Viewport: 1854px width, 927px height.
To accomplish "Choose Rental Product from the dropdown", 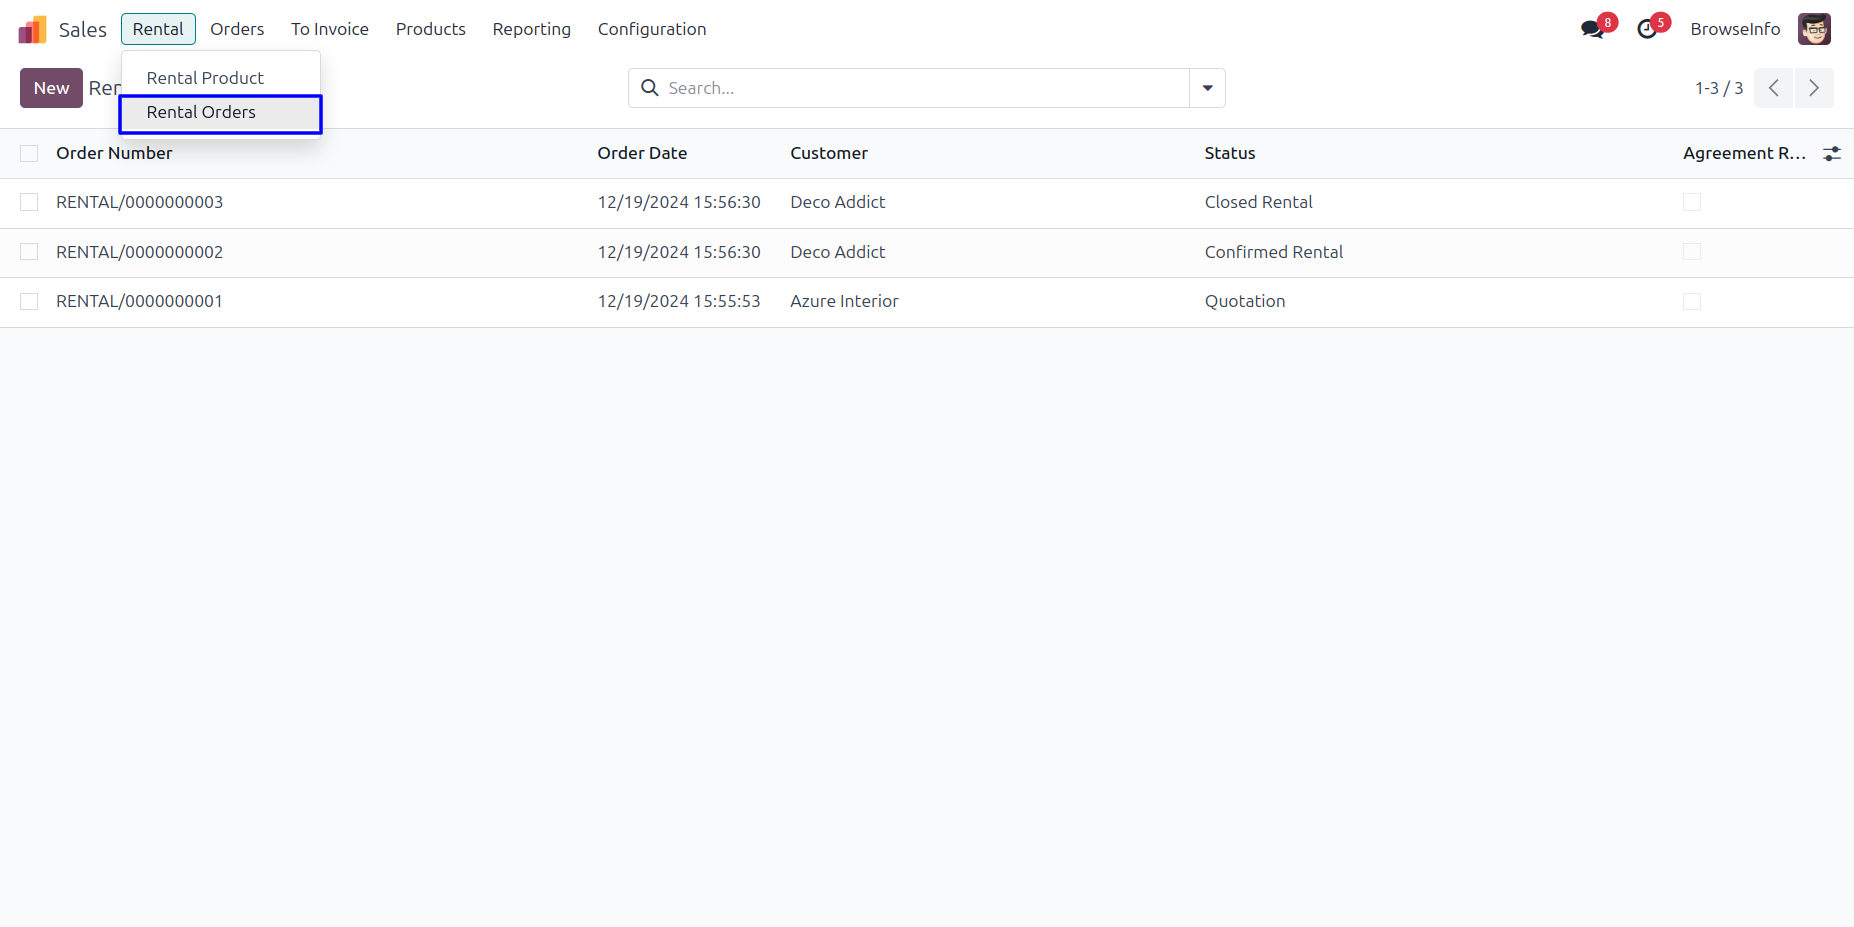I will click(205, 78).
